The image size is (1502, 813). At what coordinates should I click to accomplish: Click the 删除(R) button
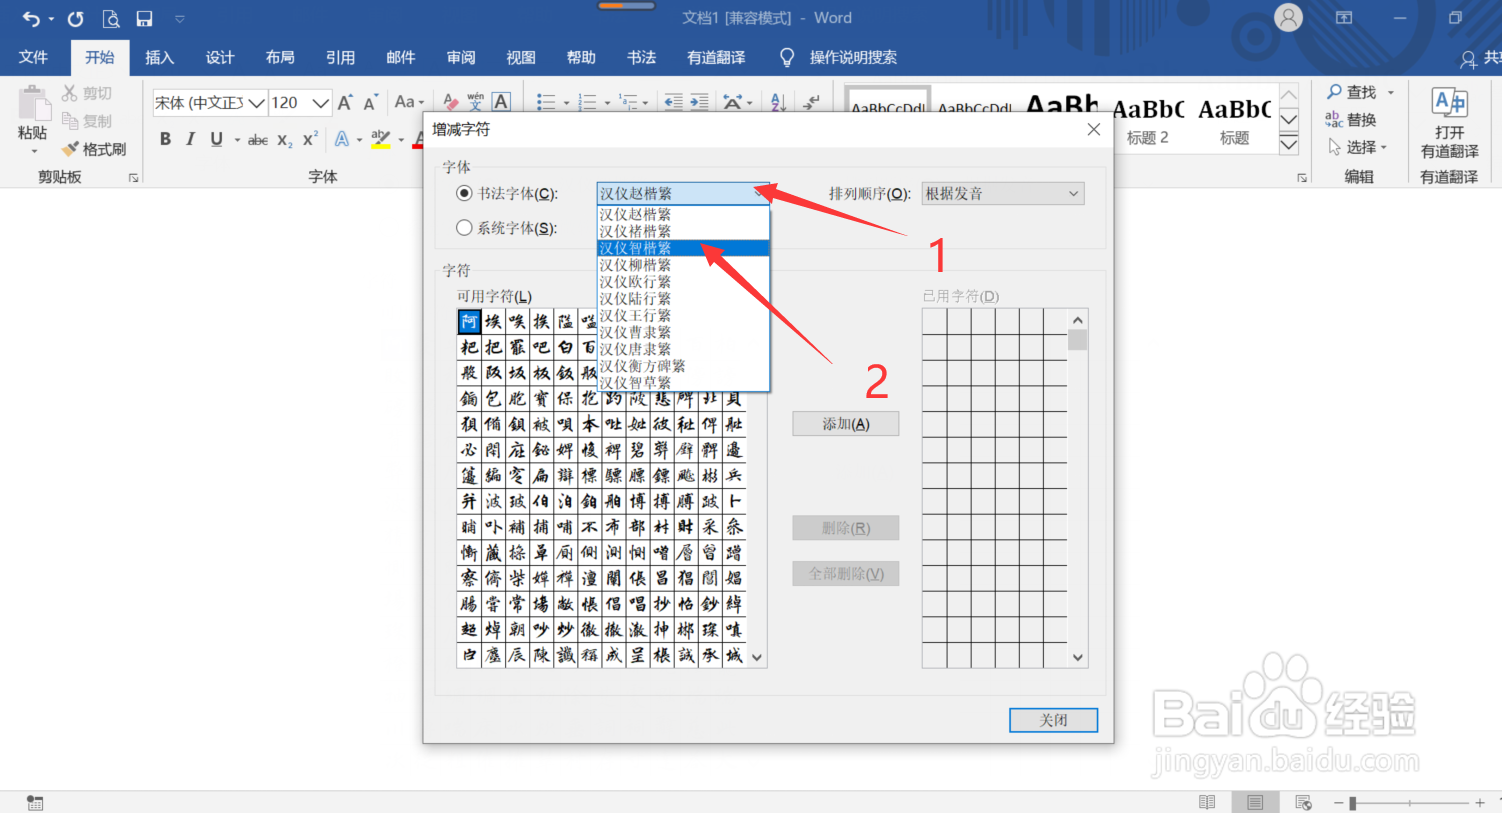(846, 528)
